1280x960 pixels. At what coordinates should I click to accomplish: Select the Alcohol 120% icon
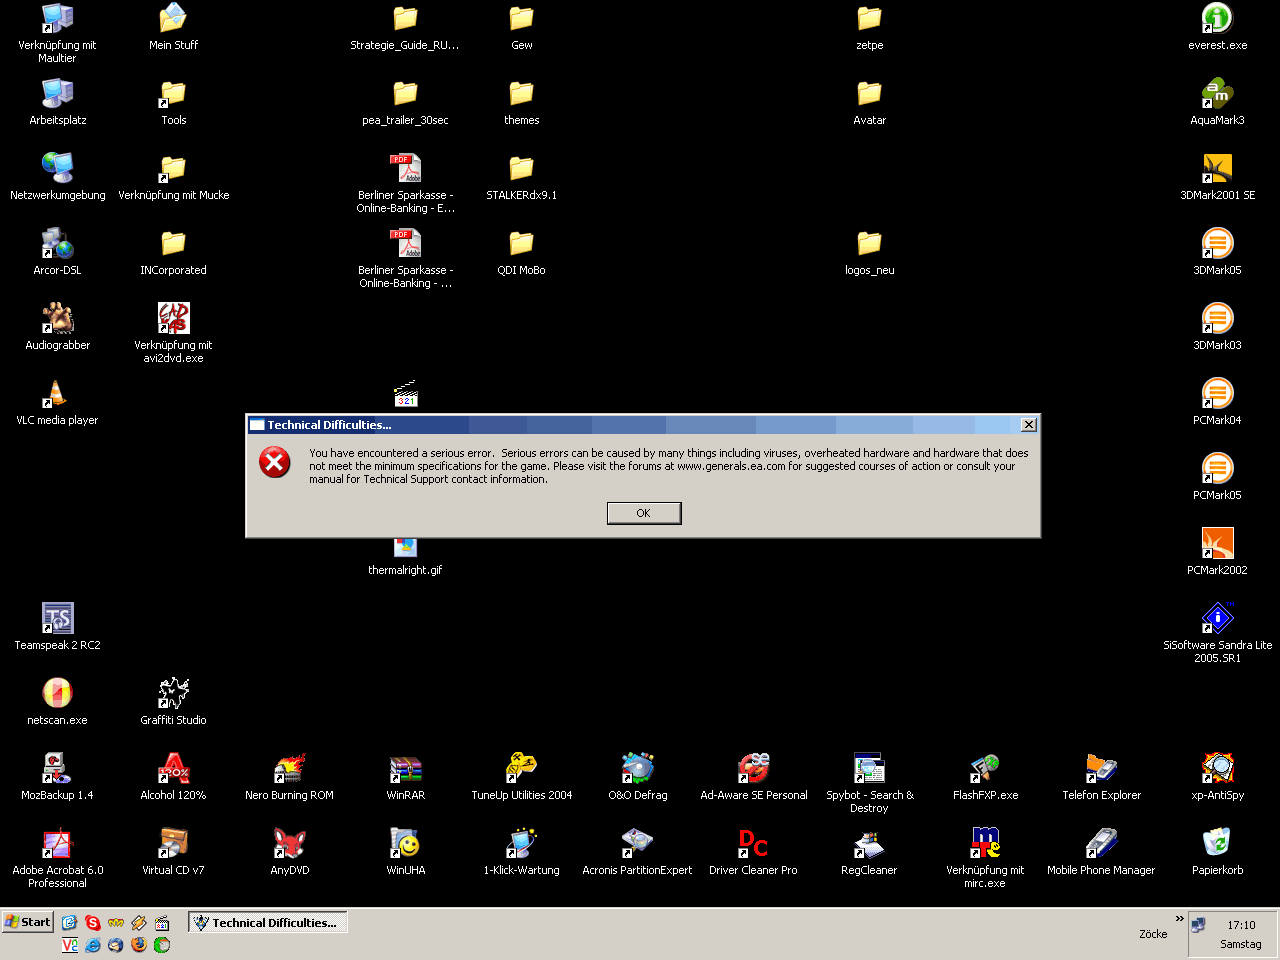coord(173,777)
